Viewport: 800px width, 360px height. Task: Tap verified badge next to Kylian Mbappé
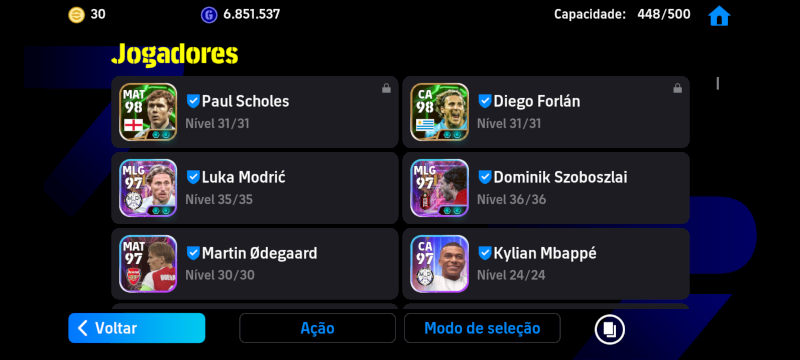(x=484, y=253)
